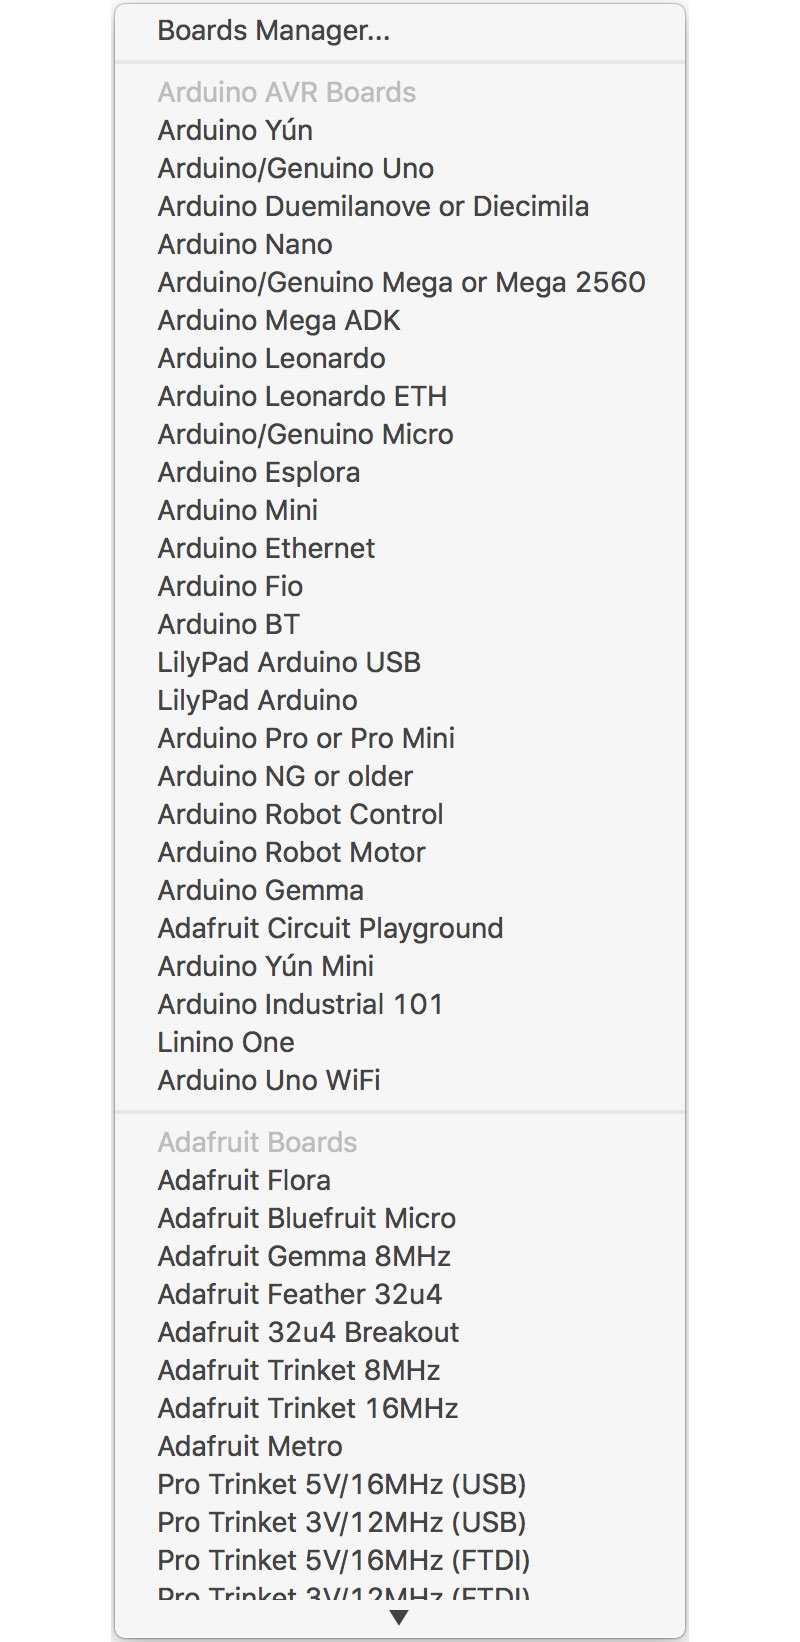Select Arduino Pro or Pro Mini
Screen dimensions: 800x1642
[x=306, y=738]
